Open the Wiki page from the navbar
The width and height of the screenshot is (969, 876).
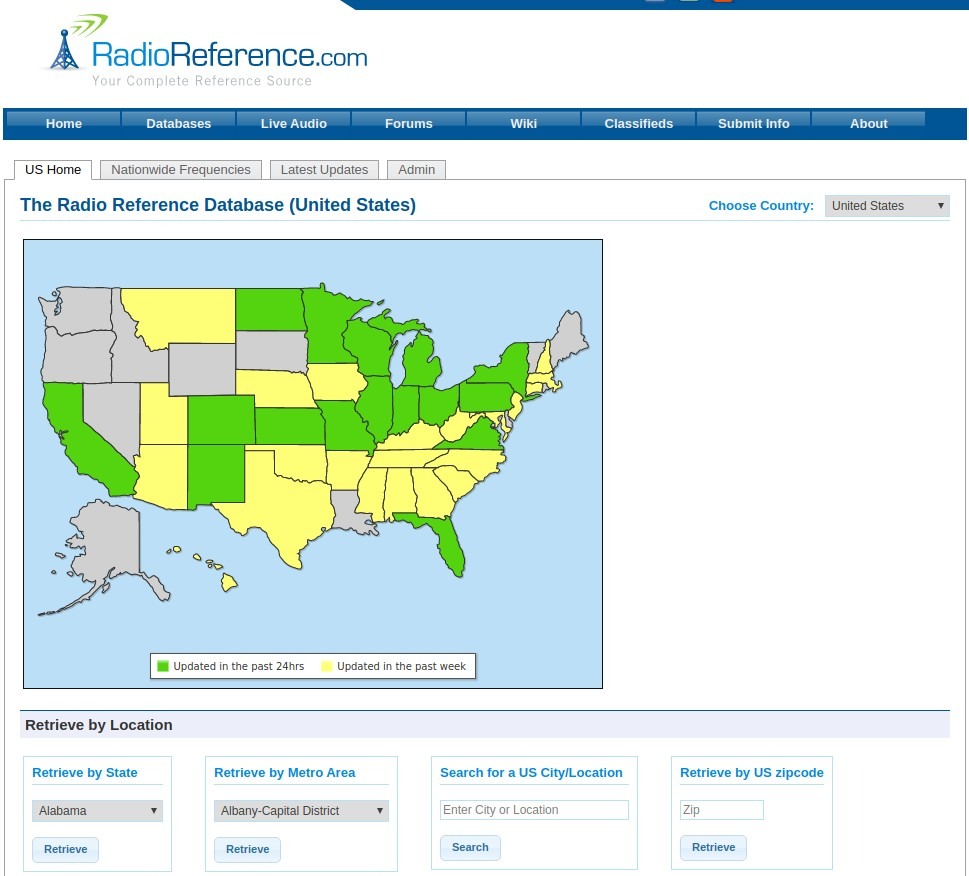[523, 123]
